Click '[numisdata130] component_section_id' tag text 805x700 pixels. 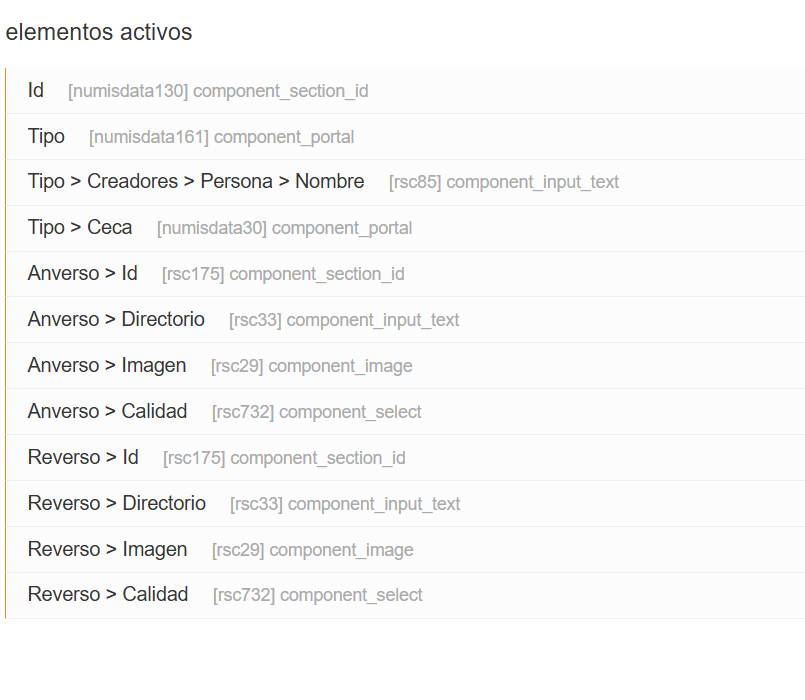point(218,91)
